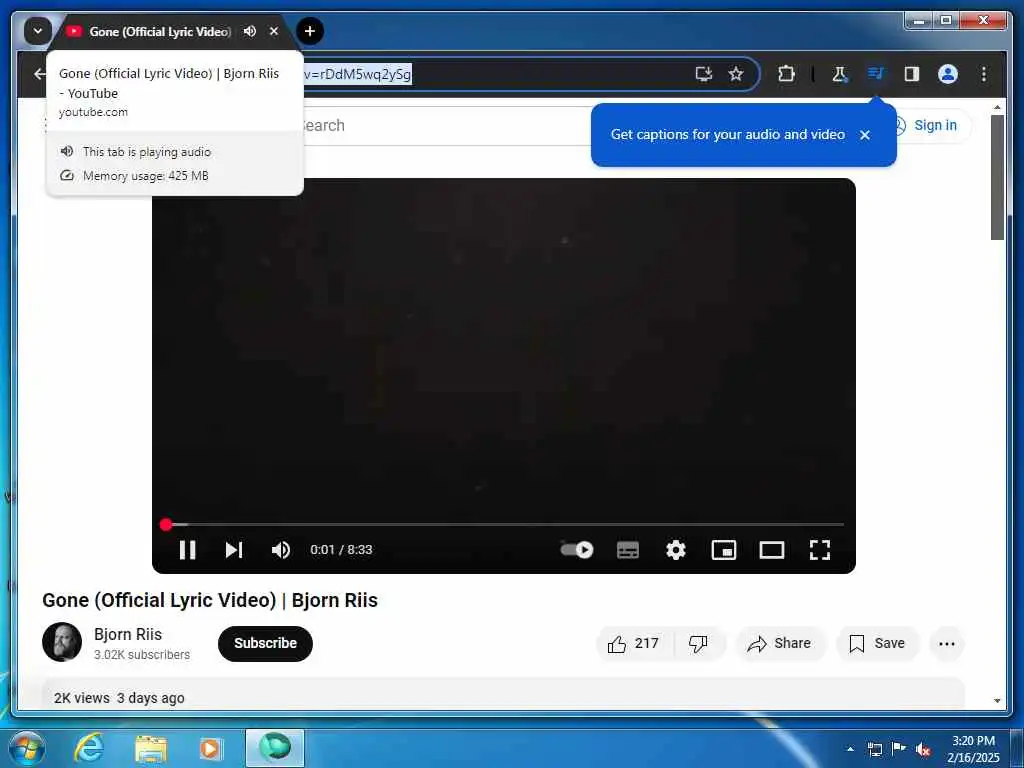This screenshot has width=1024, height=768.
Task: Switch to theater mode
Action: (x=772, y=550)
